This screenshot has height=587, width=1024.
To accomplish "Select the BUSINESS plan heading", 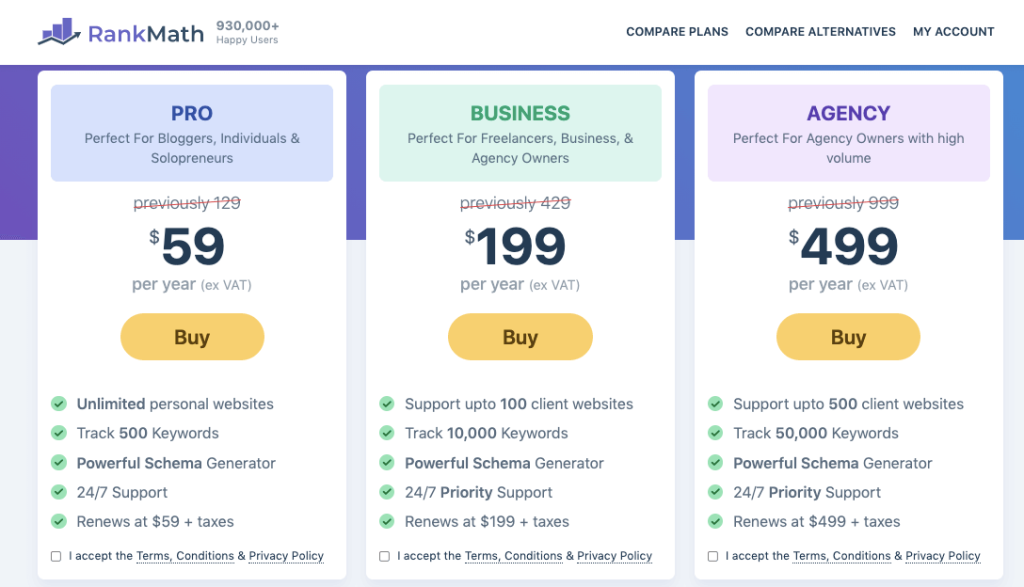I will 520,114.
